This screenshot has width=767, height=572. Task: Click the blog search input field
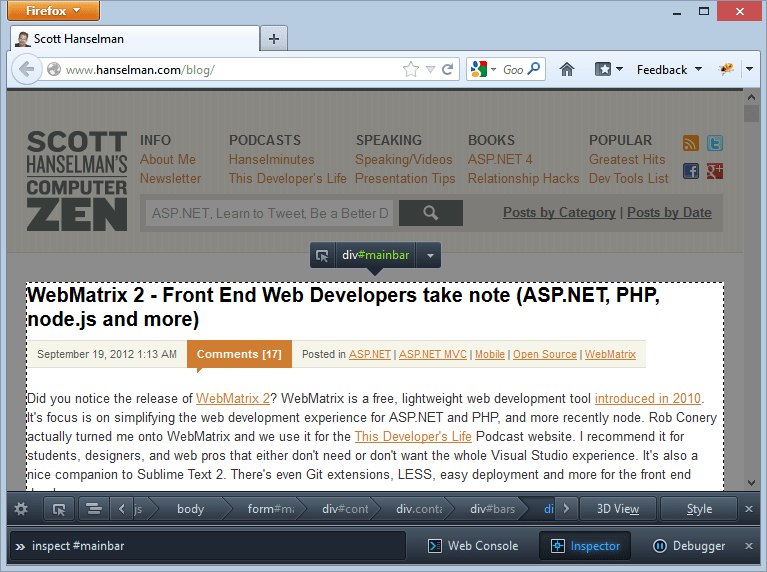269,213
